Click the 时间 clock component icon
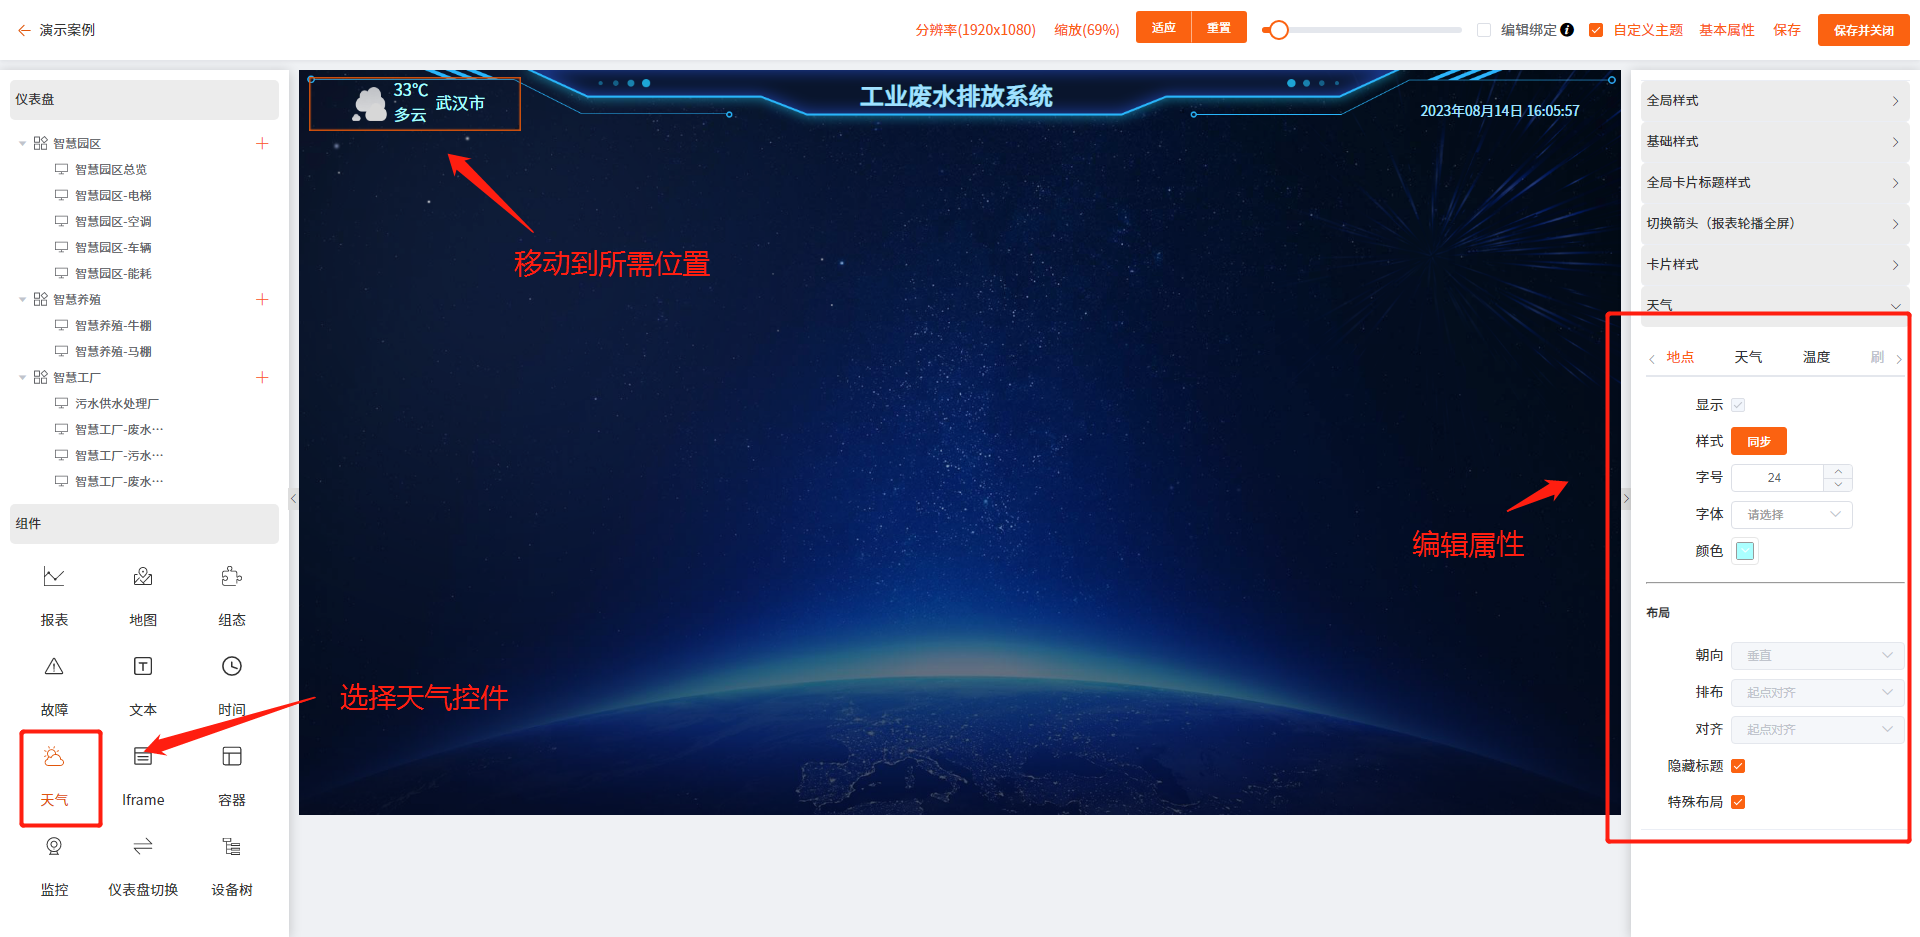1920x937 pixels. (x=231, y=667)
